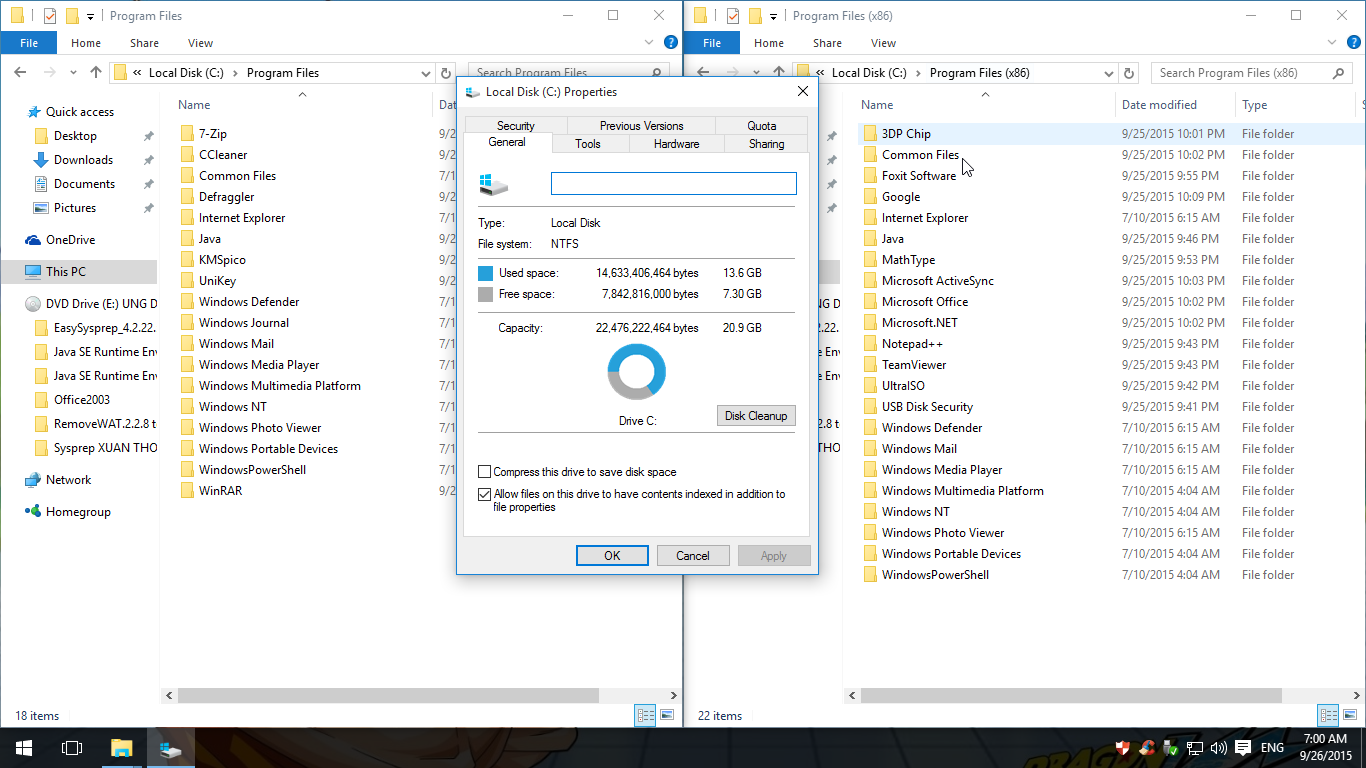Screen dimensions: 1366x768
Task: Open File menu in Program Files (x86) window
Action: [x=712, y=43]
